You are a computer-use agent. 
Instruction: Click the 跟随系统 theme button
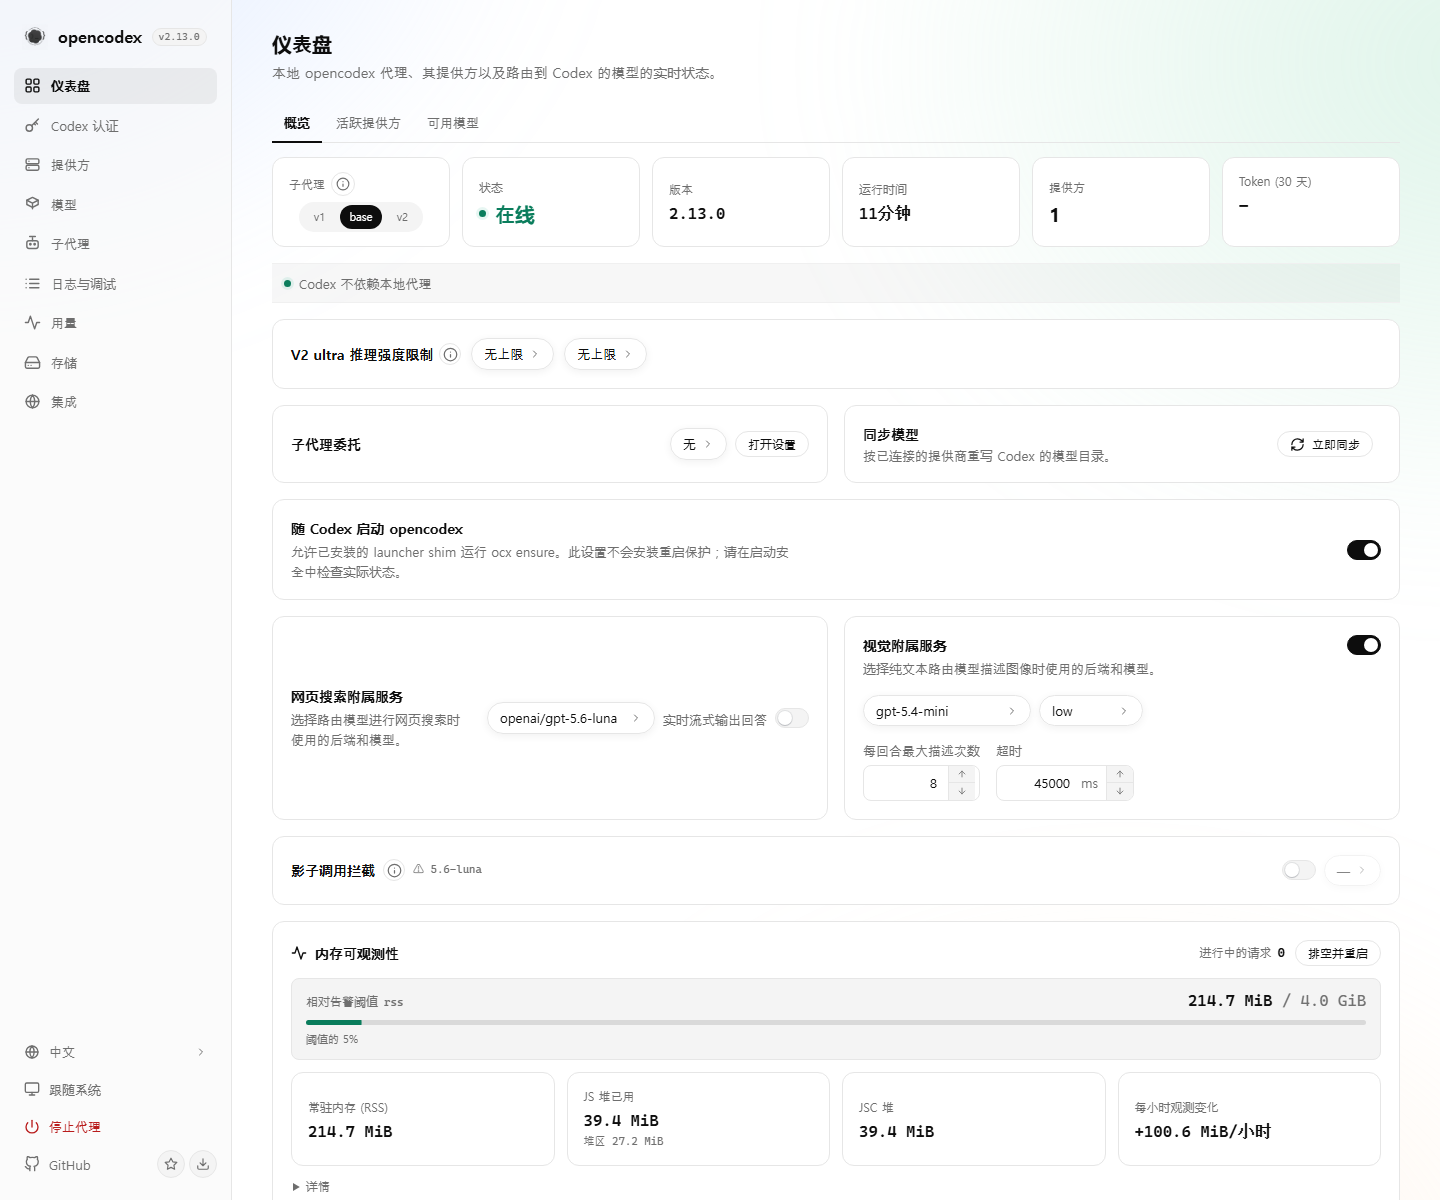click(115, 1090)
